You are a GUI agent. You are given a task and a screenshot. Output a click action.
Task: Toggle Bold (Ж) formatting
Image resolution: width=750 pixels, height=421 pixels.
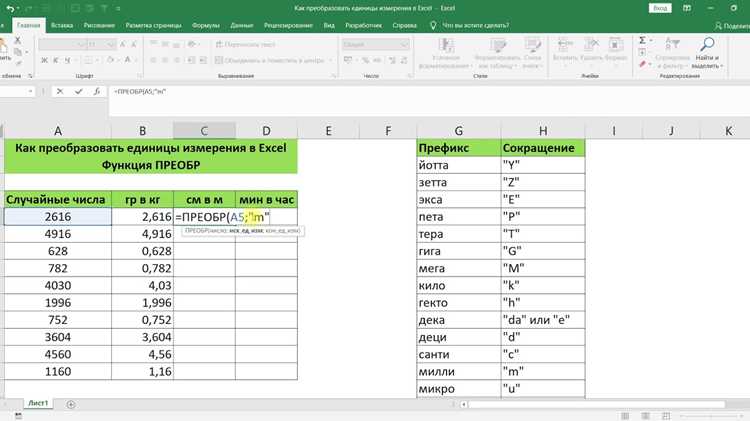(44, 60)
